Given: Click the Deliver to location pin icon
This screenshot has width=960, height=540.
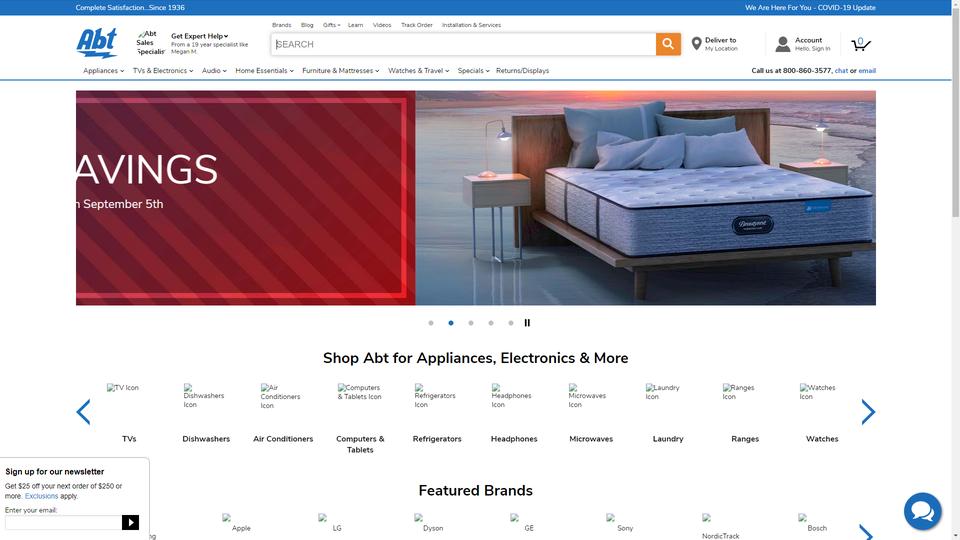Looking at the screenshot, I should coord(696,43).
